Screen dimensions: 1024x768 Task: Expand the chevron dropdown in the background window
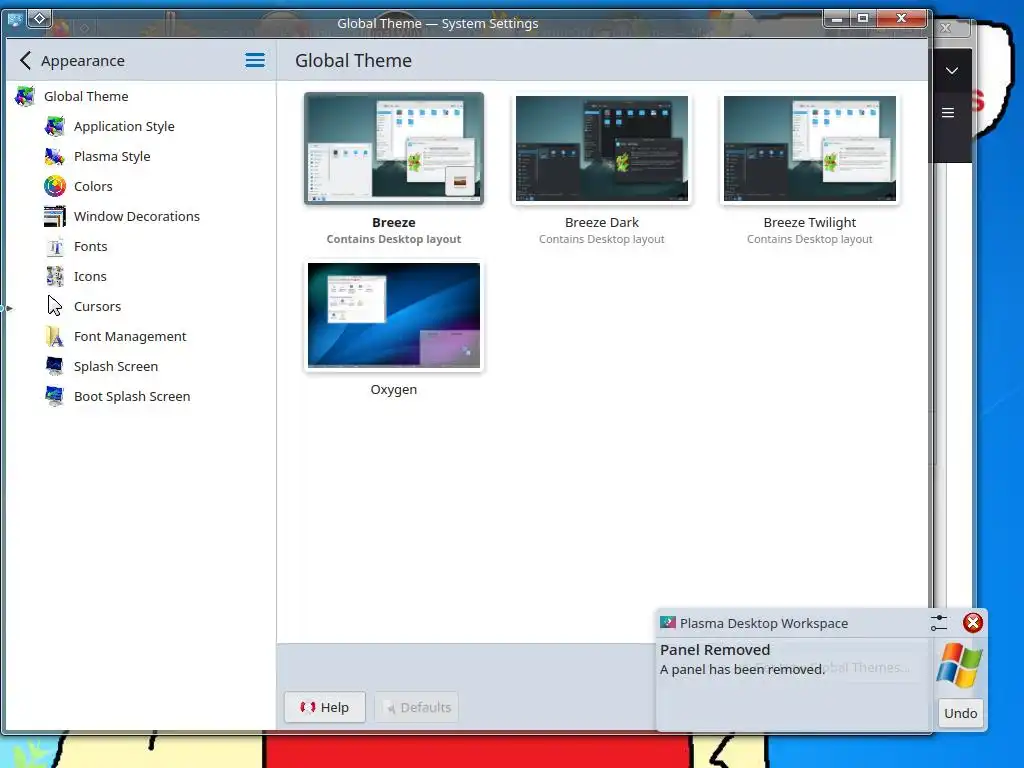point(952,71)
